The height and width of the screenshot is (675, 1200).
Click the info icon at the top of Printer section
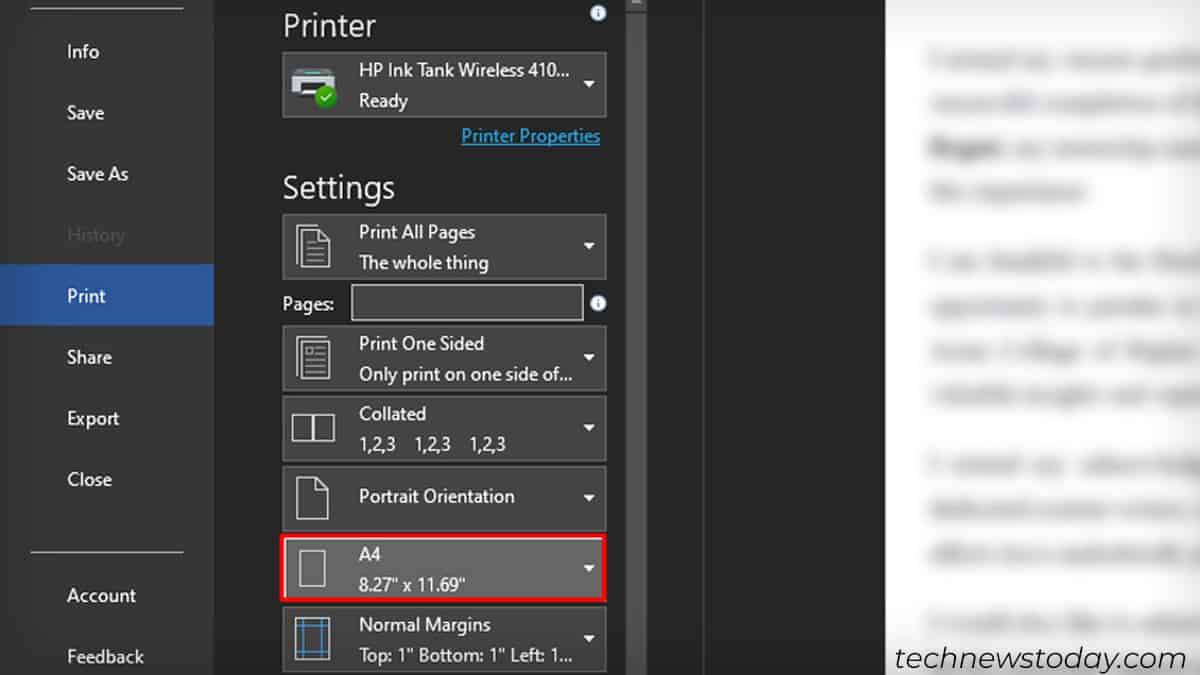pos(597,12)
